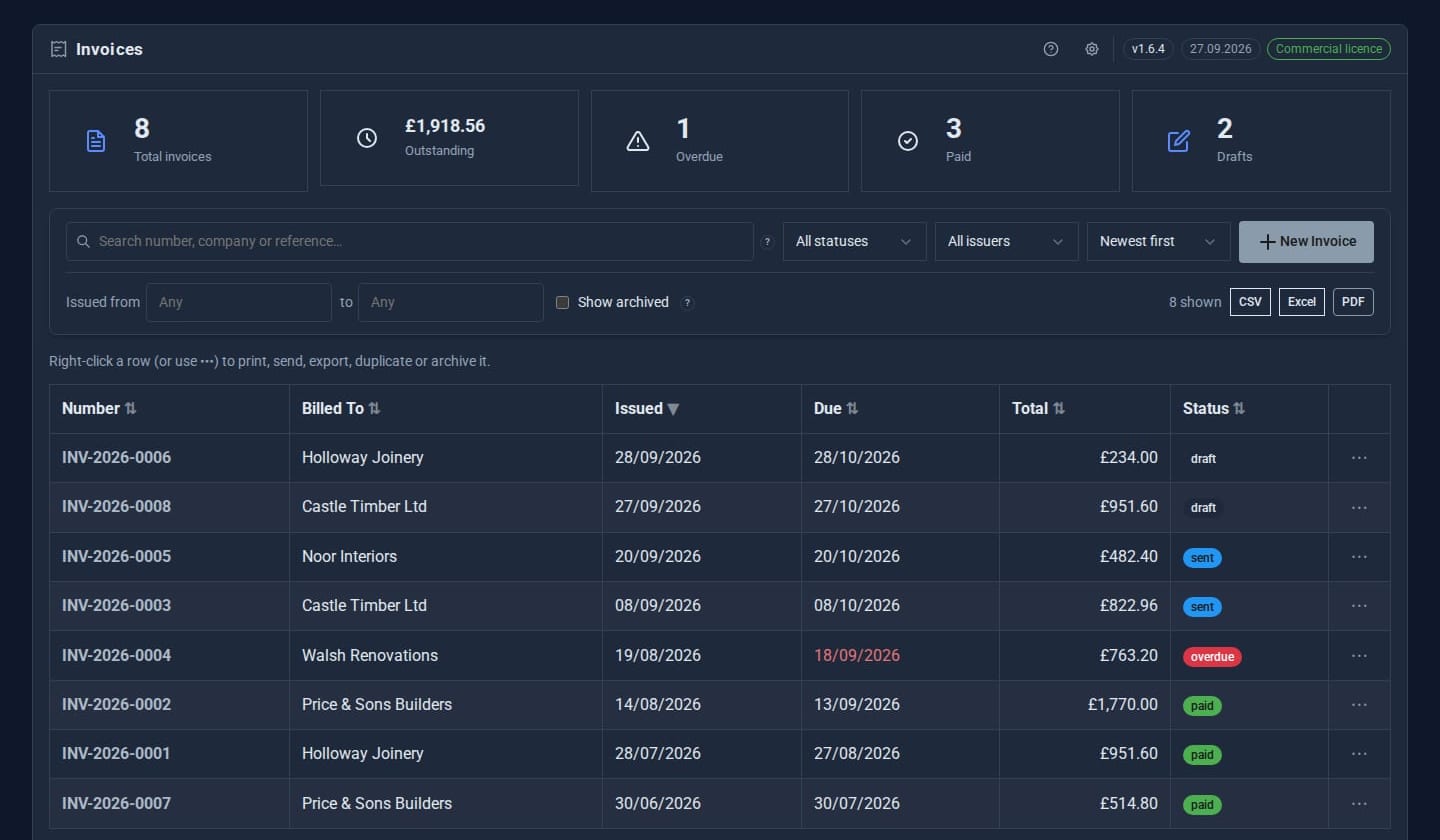Open the Newest first sort dropdown

1159,241
